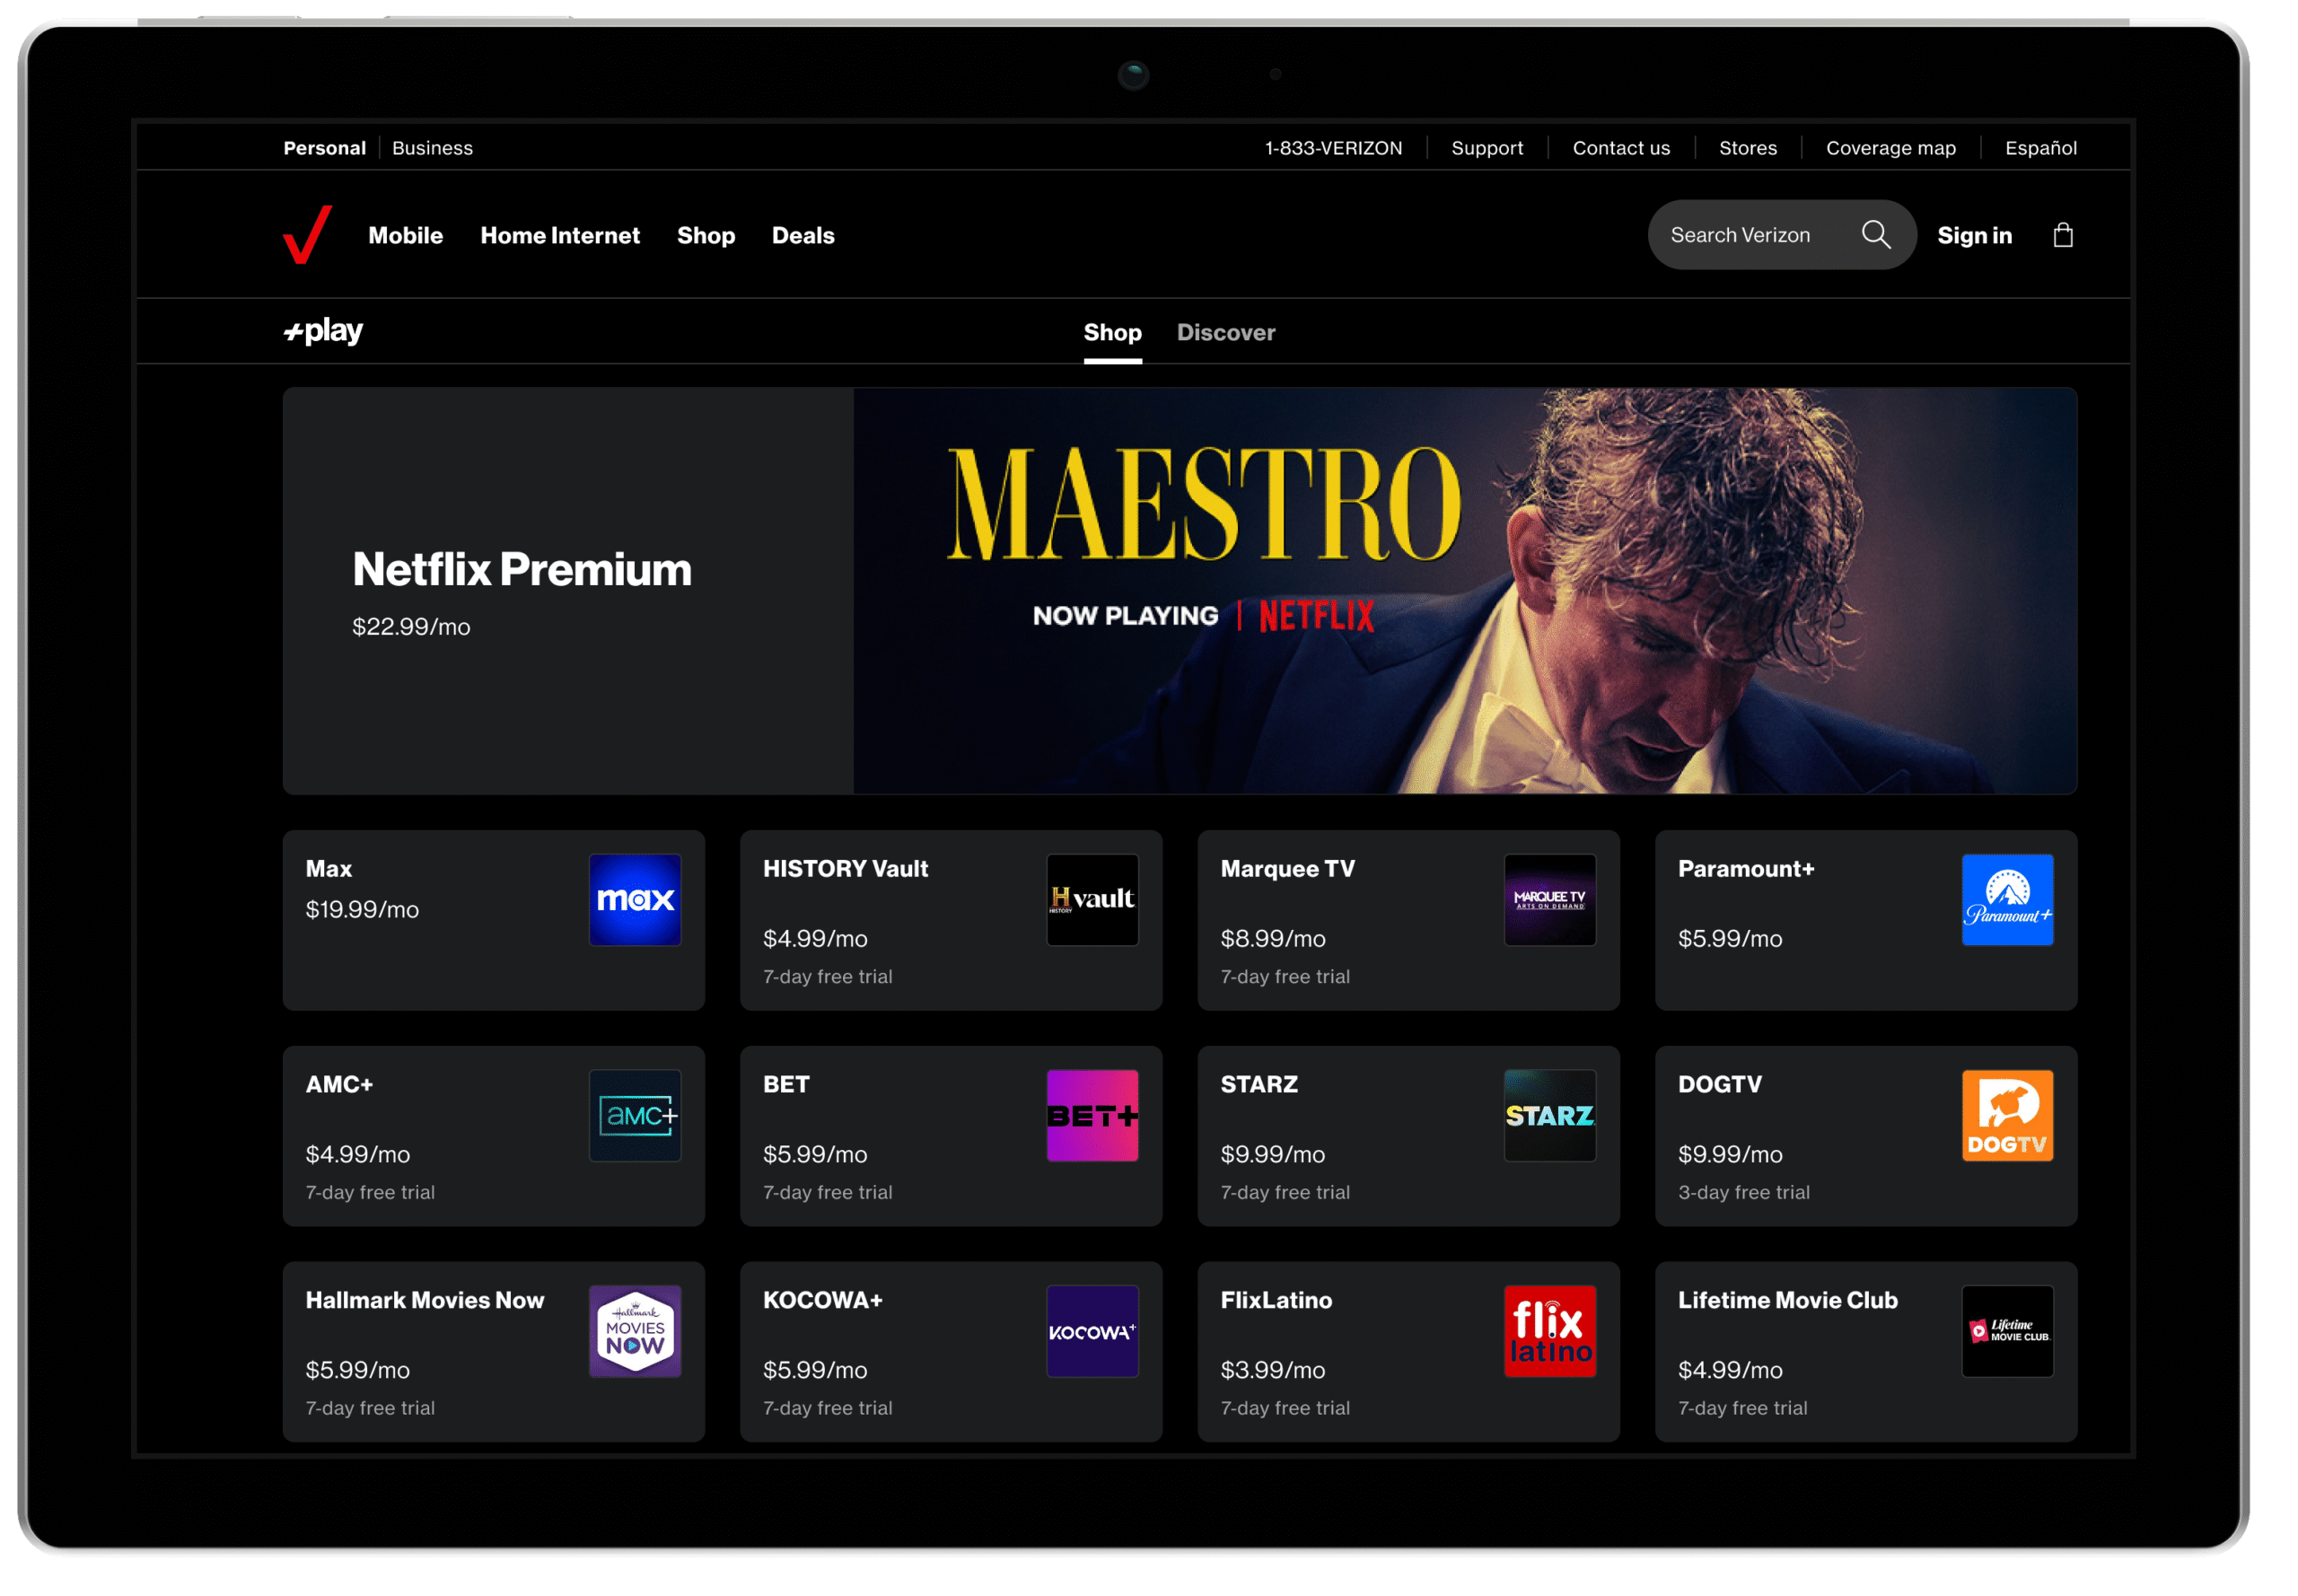Click the HISTORY Vault card title
2298x1596 pixels.
coord(845,868)
